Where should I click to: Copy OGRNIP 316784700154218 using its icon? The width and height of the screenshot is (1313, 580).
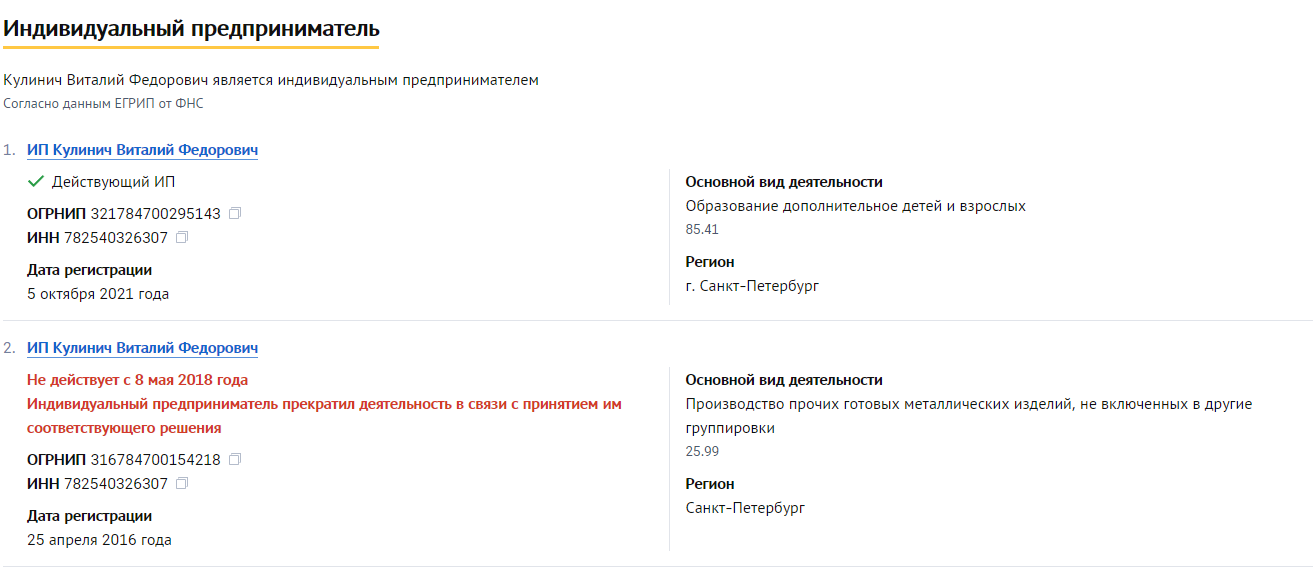(x=235, y=460)
